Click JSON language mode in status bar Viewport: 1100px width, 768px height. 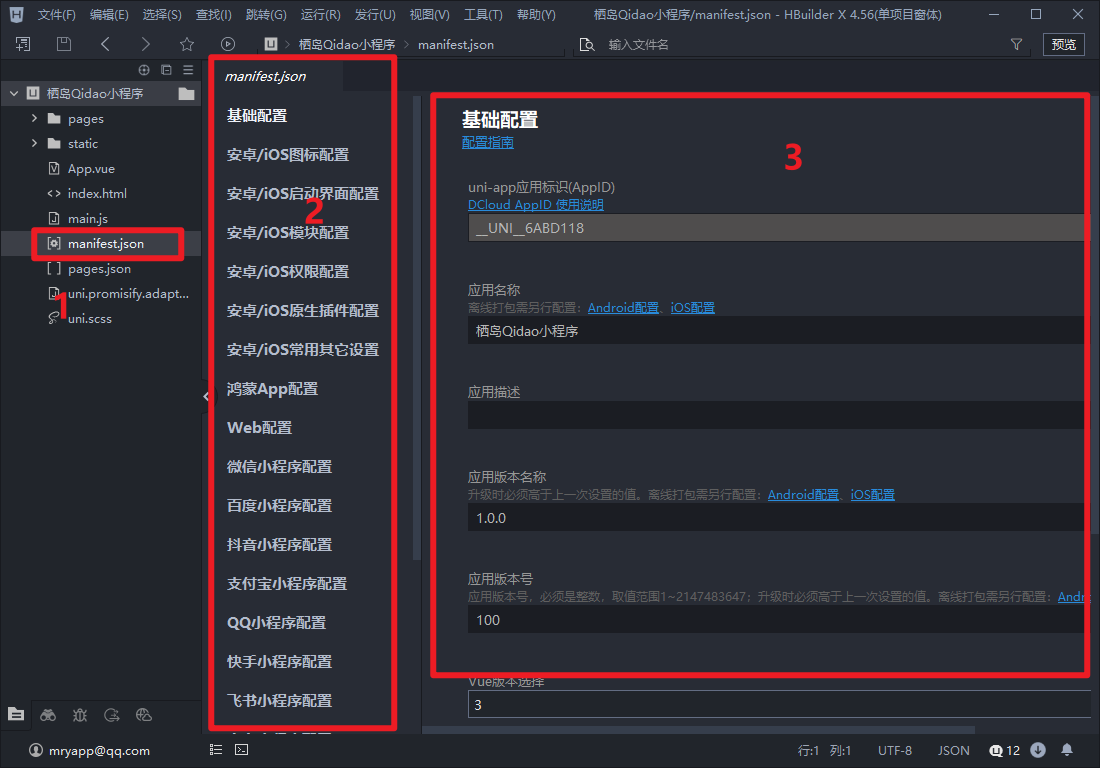point(953,750)
